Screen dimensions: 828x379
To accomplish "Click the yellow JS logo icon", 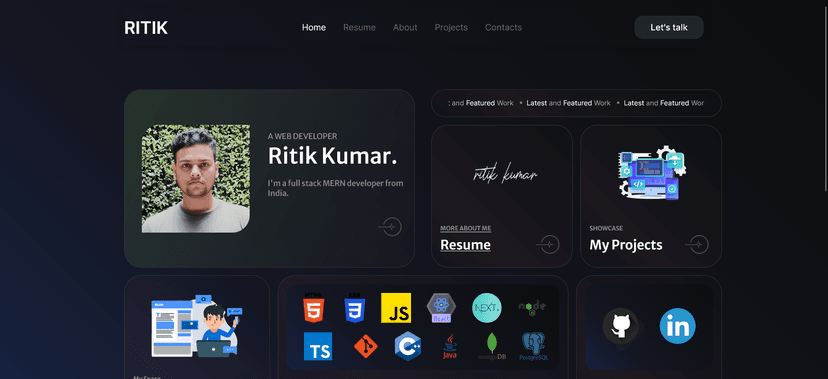I will 396,308.
